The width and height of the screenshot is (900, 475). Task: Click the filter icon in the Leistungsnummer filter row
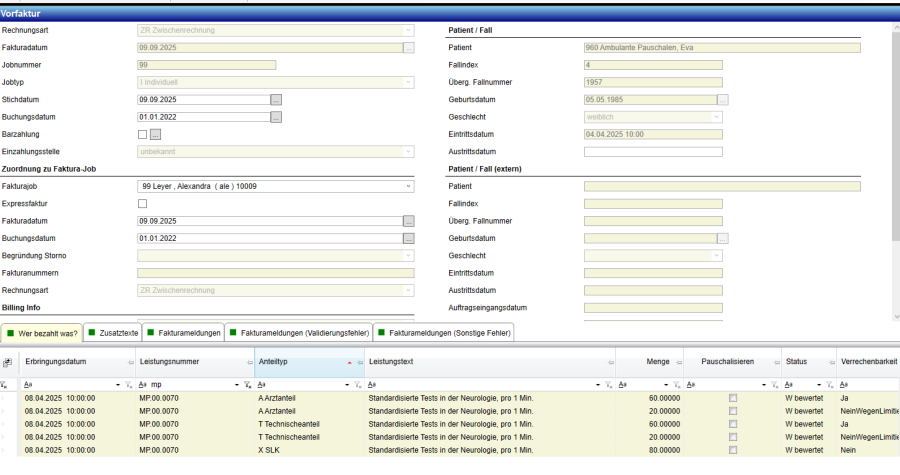point(248,384)
